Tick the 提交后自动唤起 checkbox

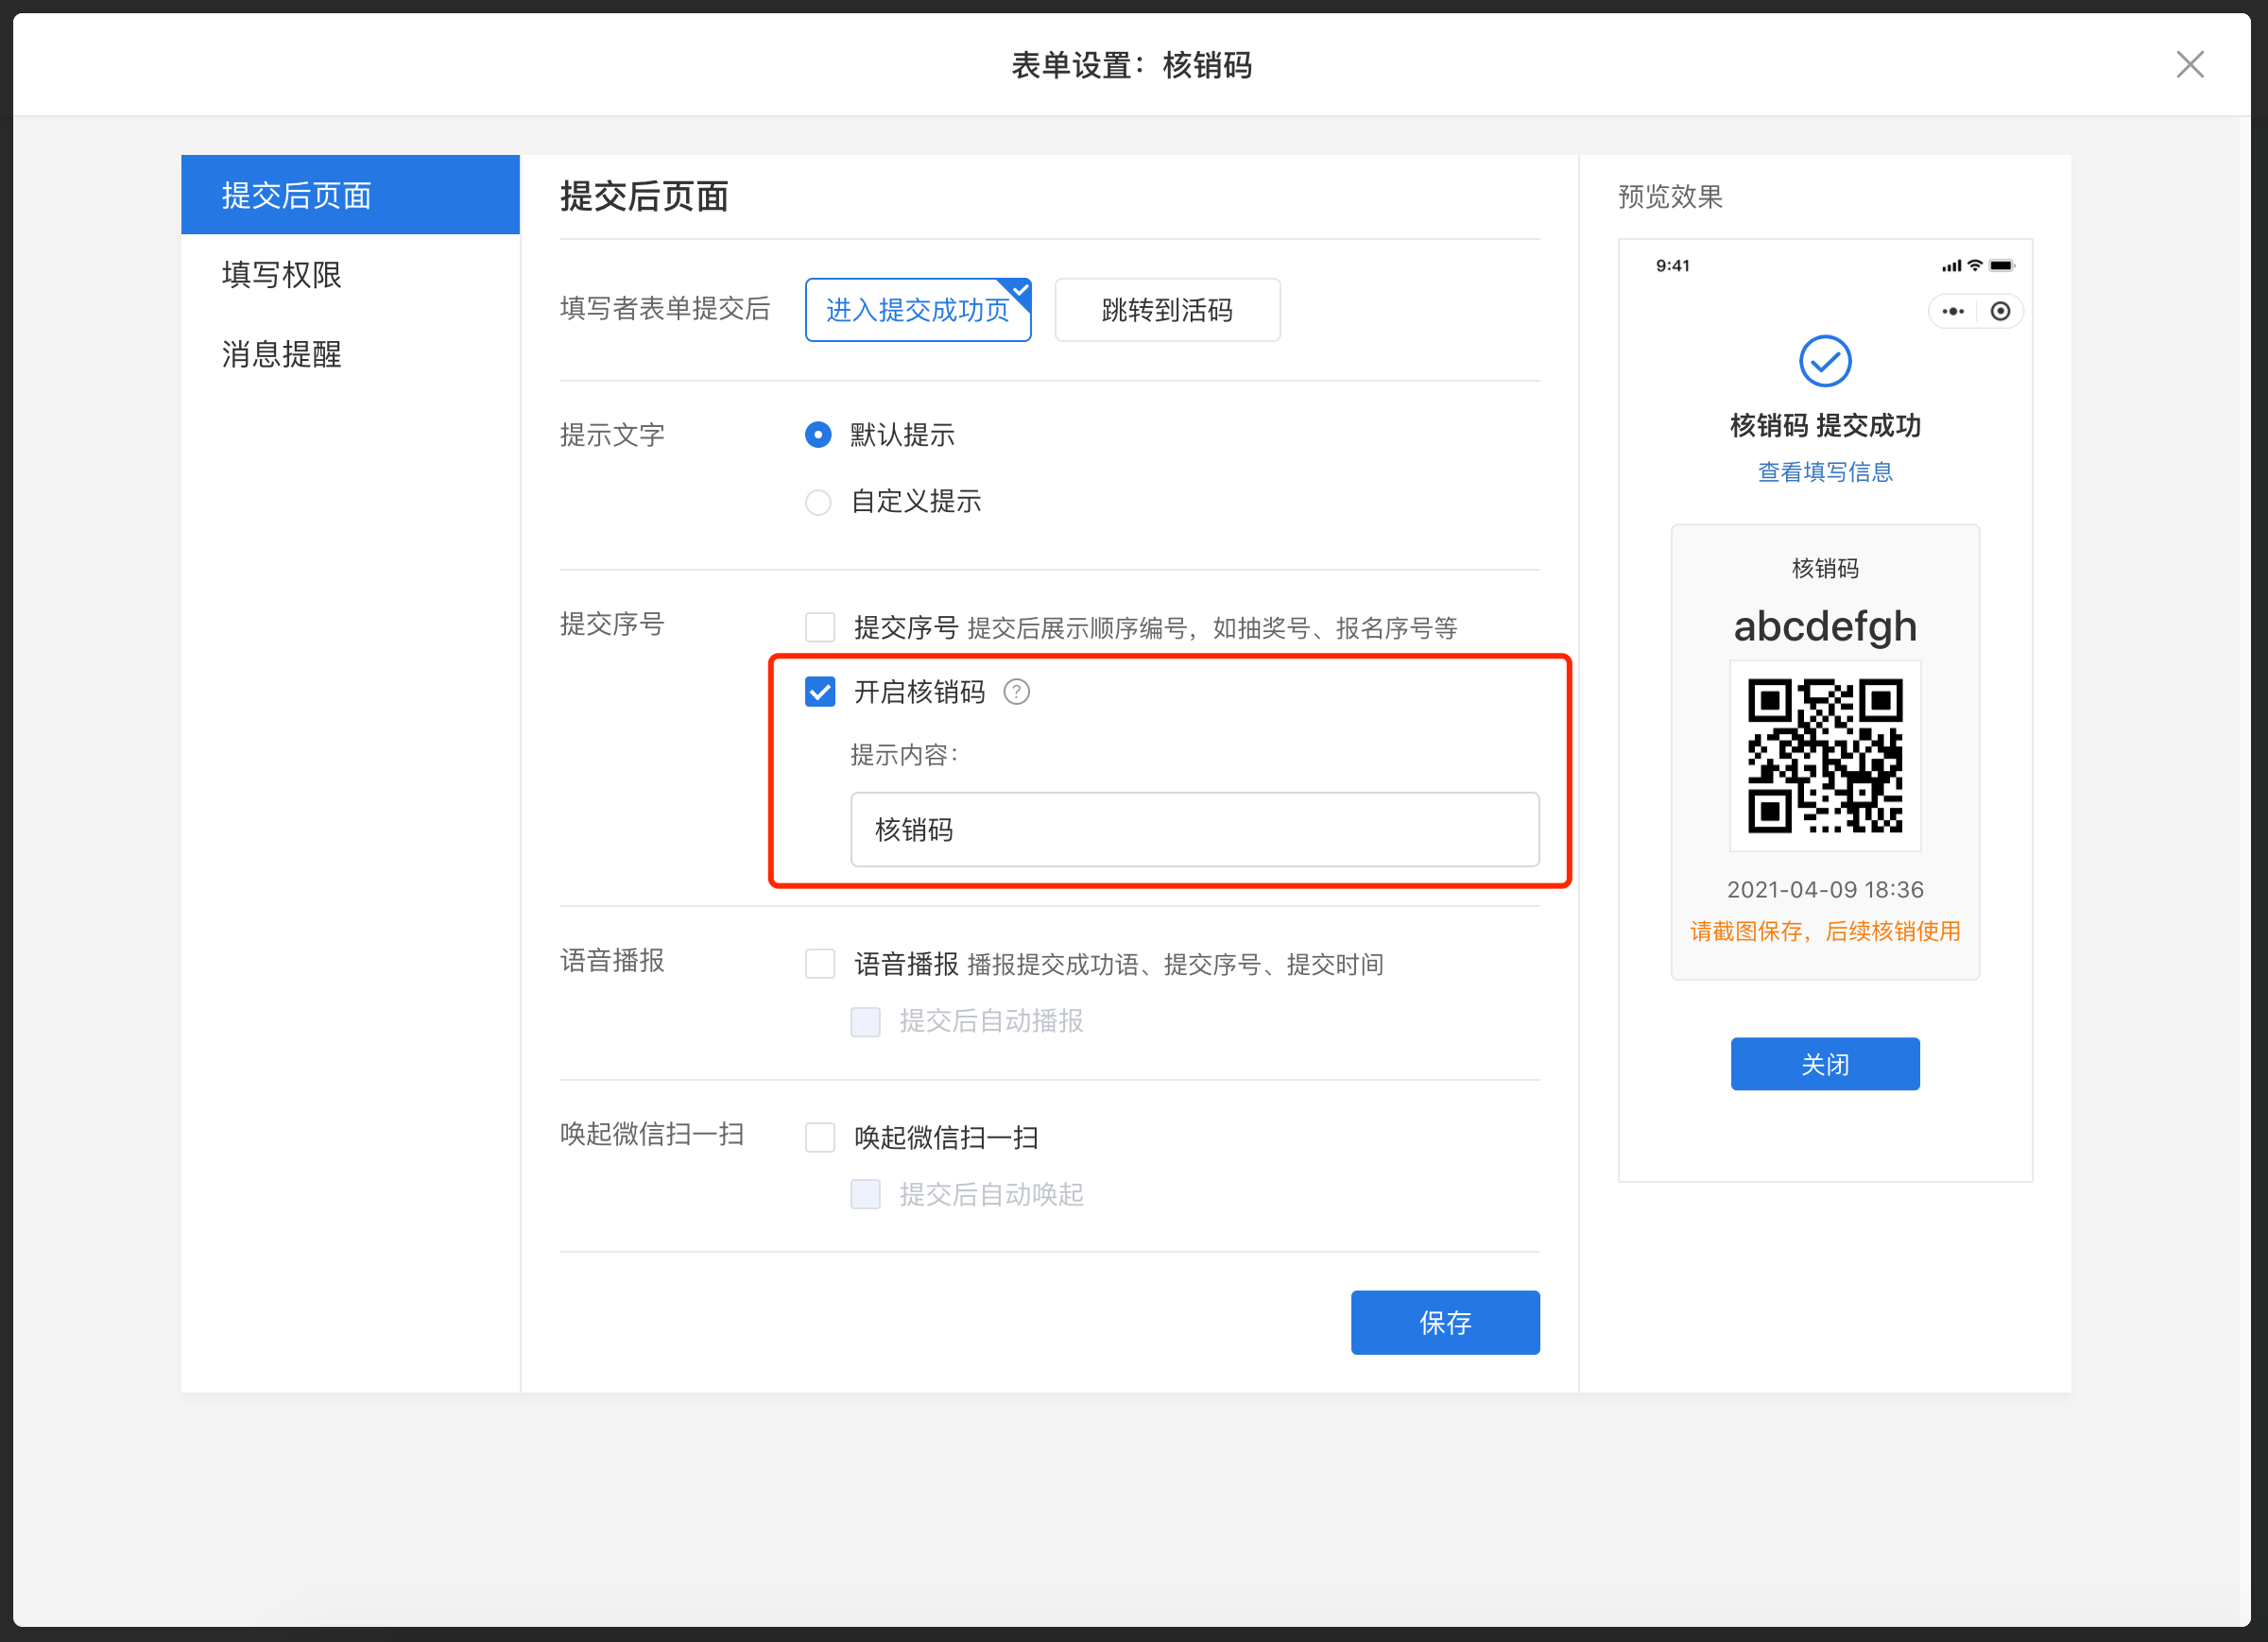[x=865, y=1194]
